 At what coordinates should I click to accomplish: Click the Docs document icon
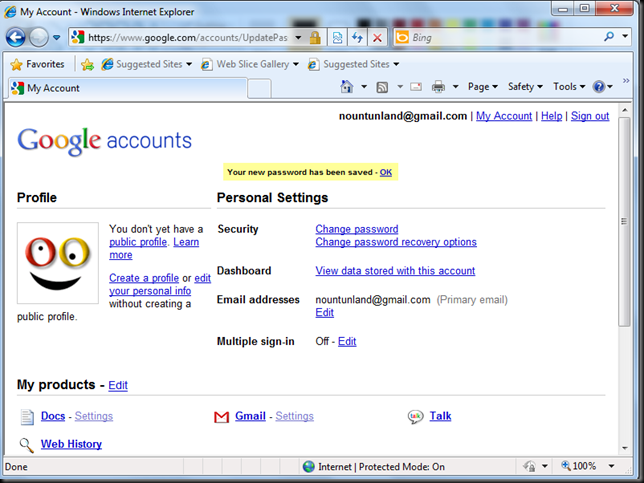click(x=27, y=417)
